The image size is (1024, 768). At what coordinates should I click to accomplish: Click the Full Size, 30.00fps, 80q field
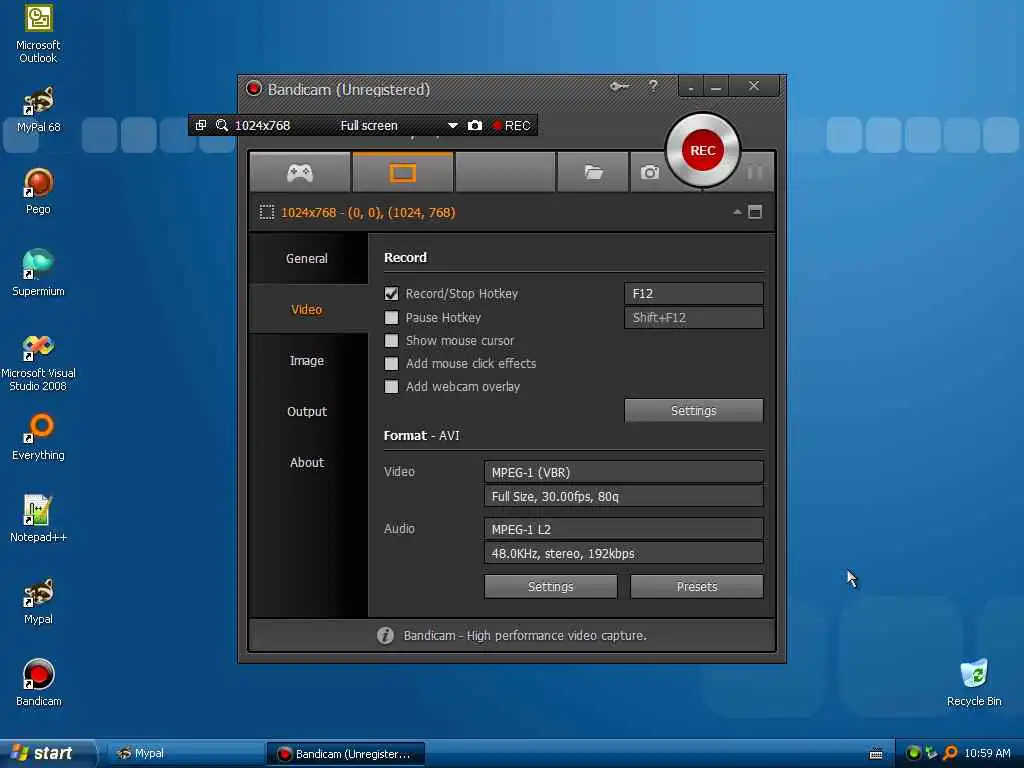[x=624, y=496]
